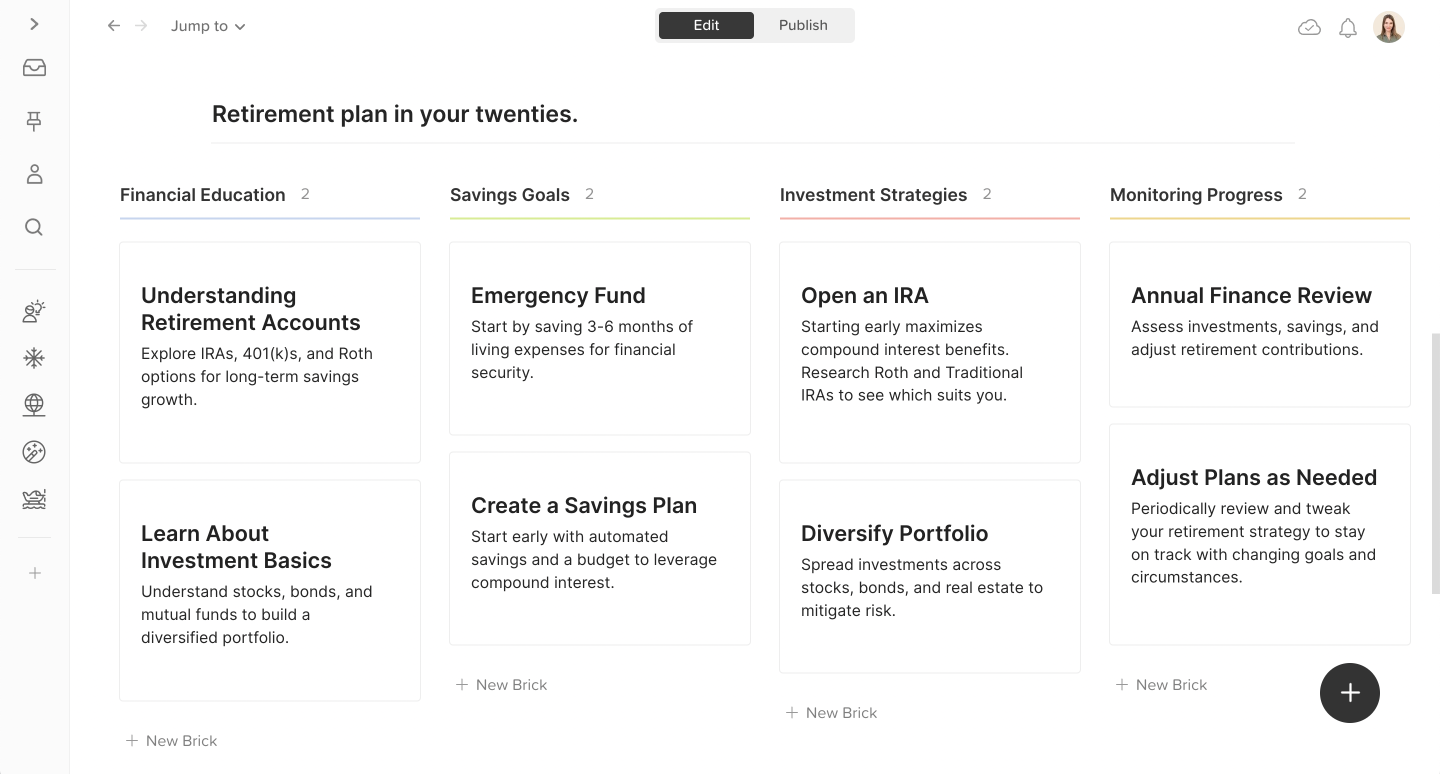Add a workspace with sidebar plus

(34, 573)
